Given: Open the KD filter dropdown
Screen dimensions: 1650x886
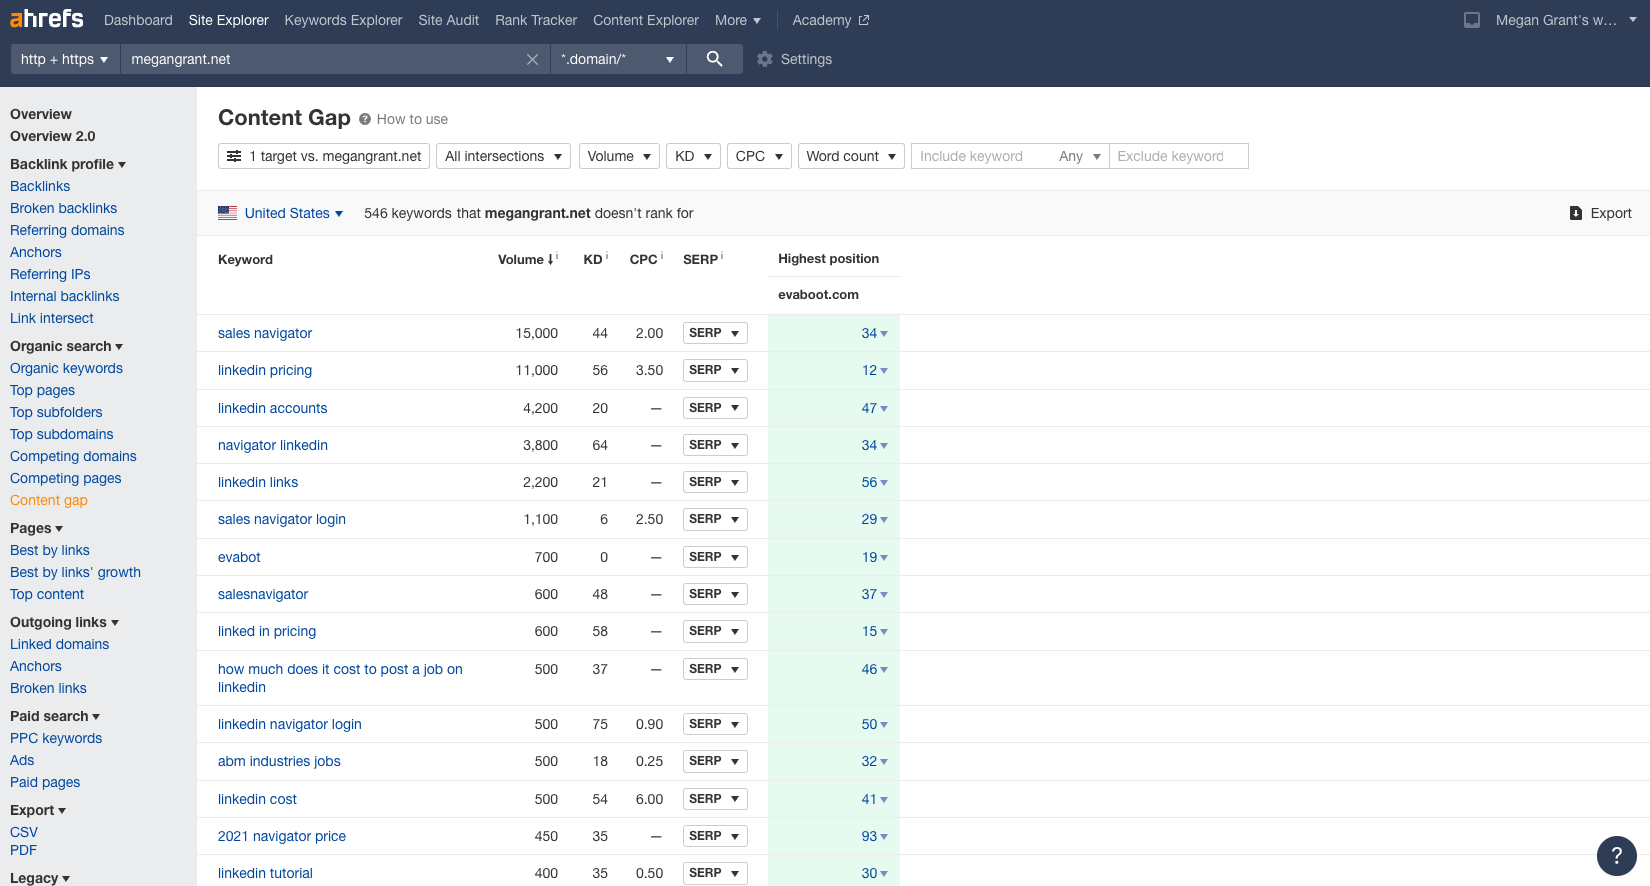Looking at the screenshot, I should [693, 156].
